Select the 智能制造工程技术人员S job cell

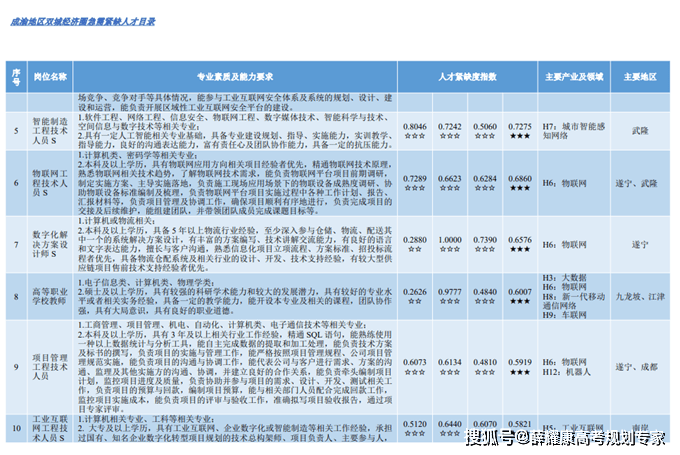51,131
